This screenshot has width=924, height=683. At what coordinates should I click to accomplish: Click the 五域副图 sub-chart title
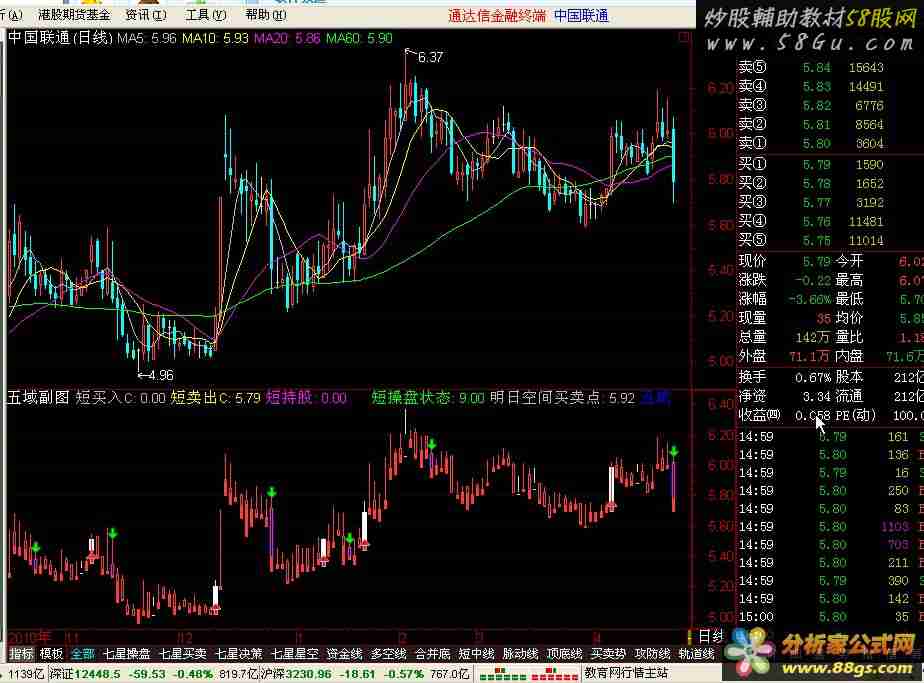[x=38, y=398]
